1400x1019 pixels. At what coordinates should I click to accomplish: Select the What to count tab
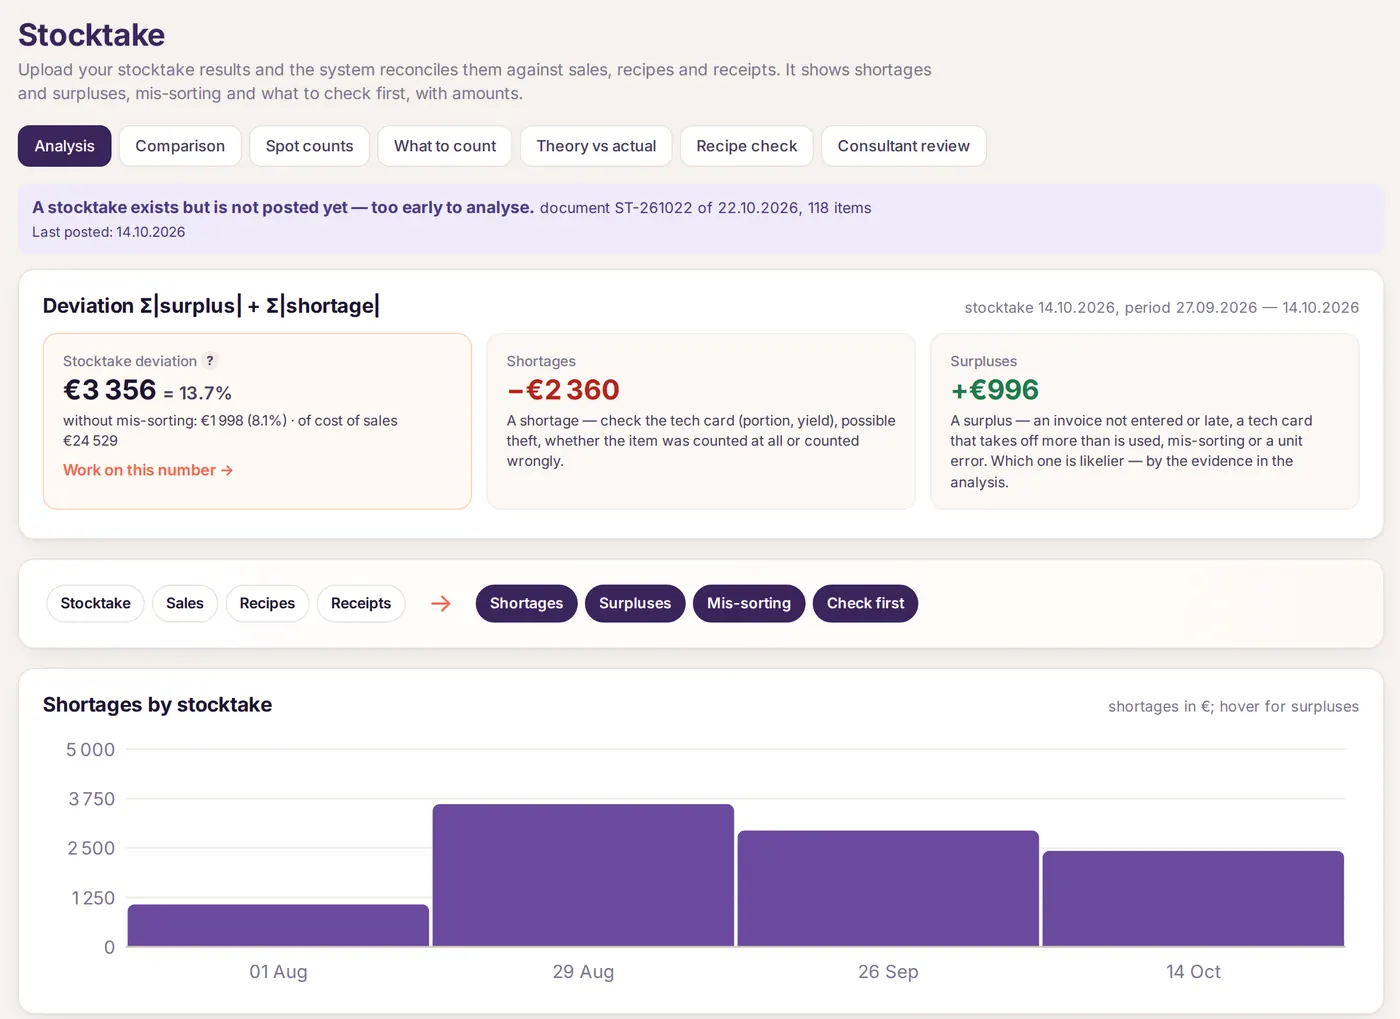pos(445,146)
